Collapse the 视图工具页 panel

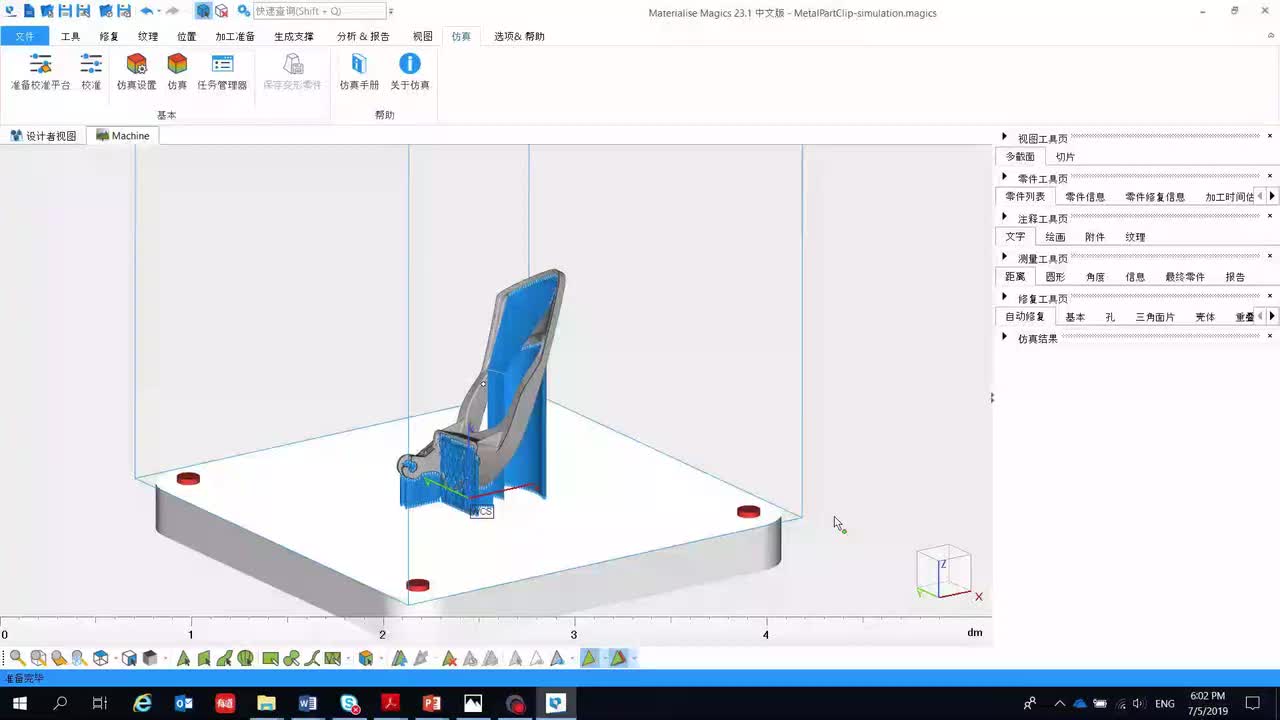tap(1005, 138)
